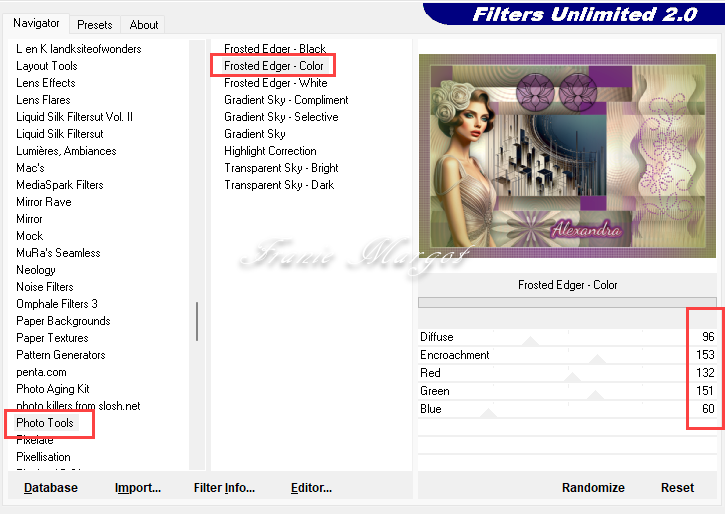
Task: Select the Mock category
Action: click(30, 236)
